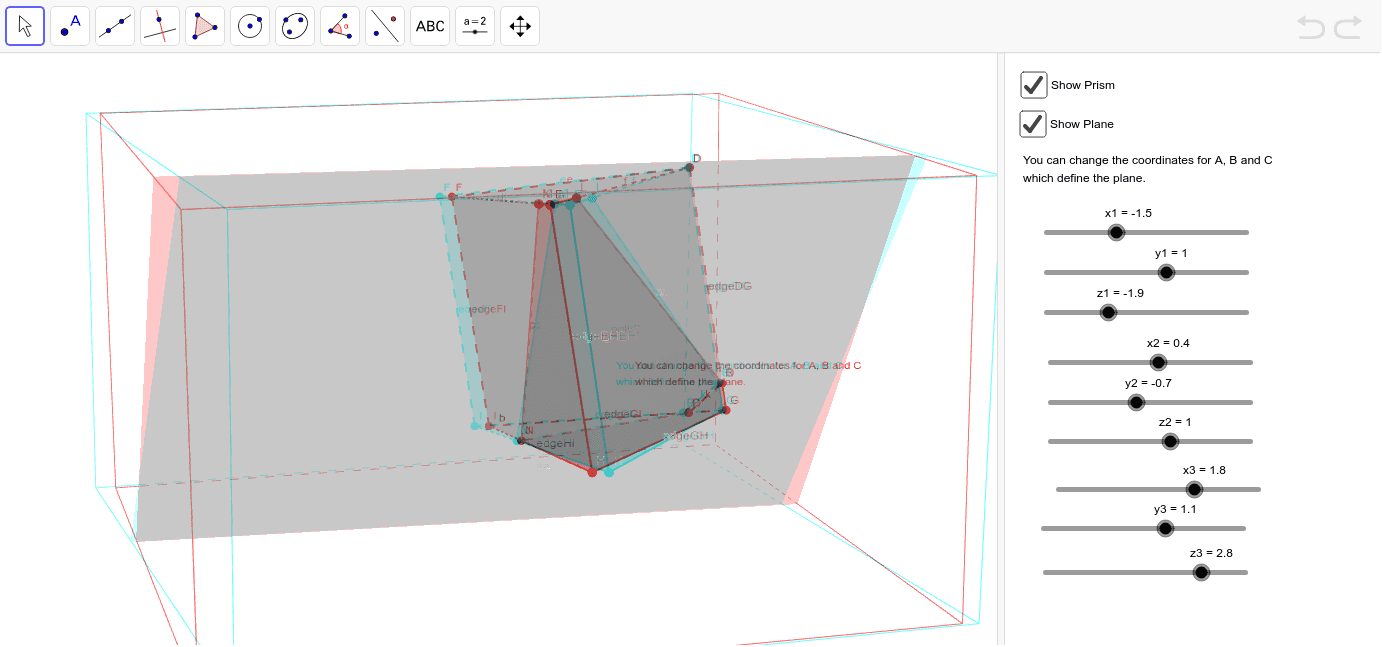Open the Text tool labeled ABC
Viewport: 1382px width, 647px height.
point(429,26)
